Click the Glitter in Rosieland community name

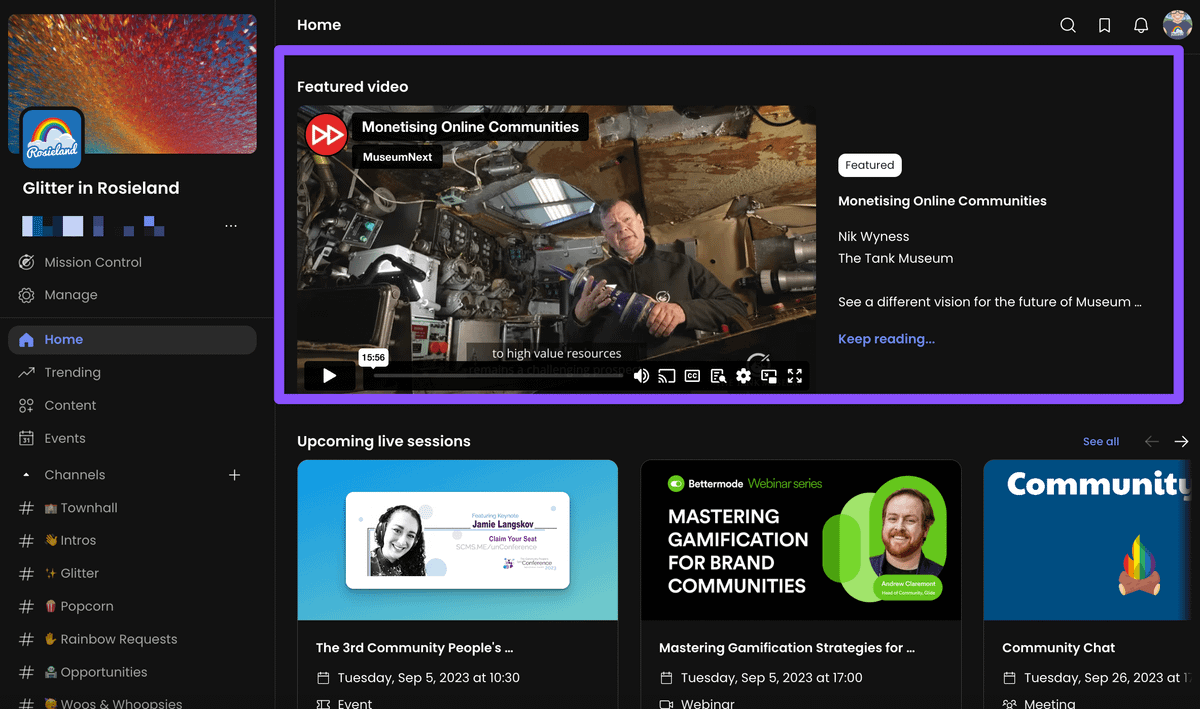coord(101,188)
